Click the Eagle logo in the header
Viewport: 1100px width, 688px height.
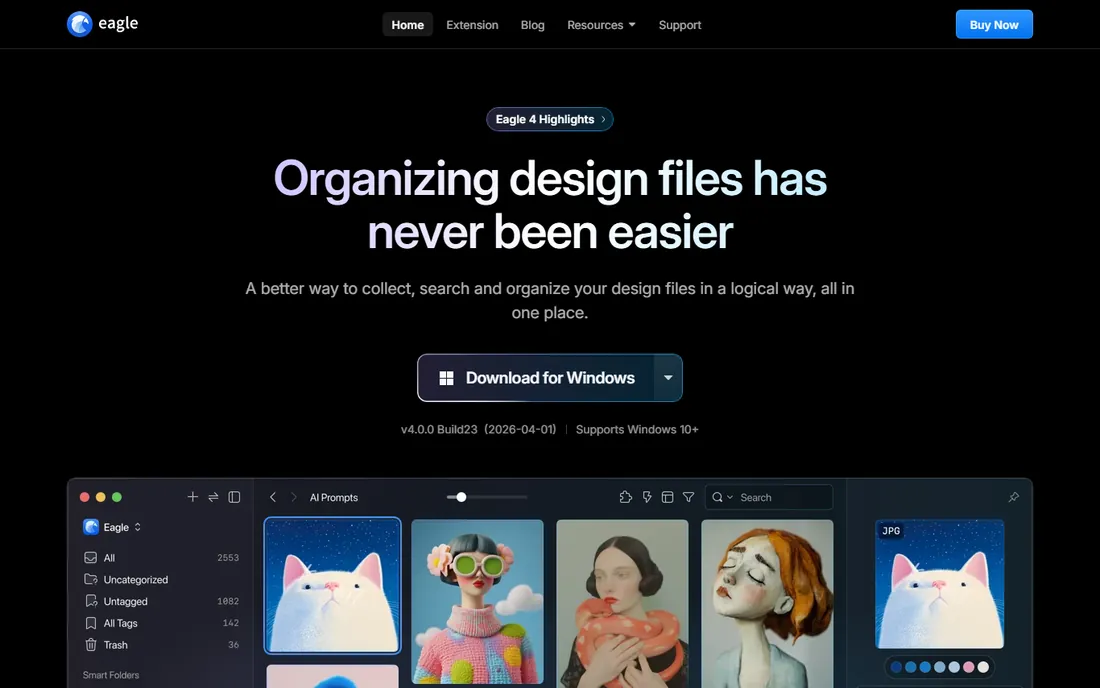click(x=102, y=24)
